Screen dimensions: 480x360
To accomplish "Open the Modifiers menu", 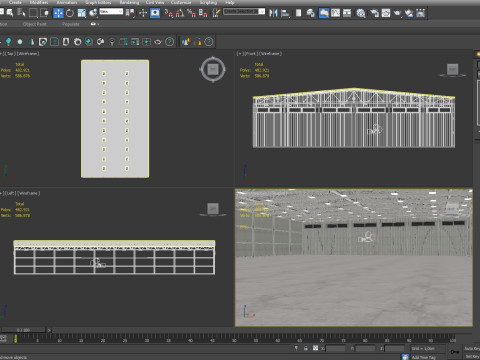I will (39, 2).
